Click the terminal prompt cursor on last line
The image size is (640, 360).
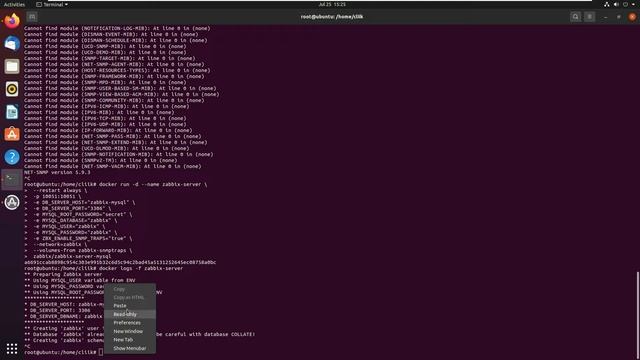(101, 352)
